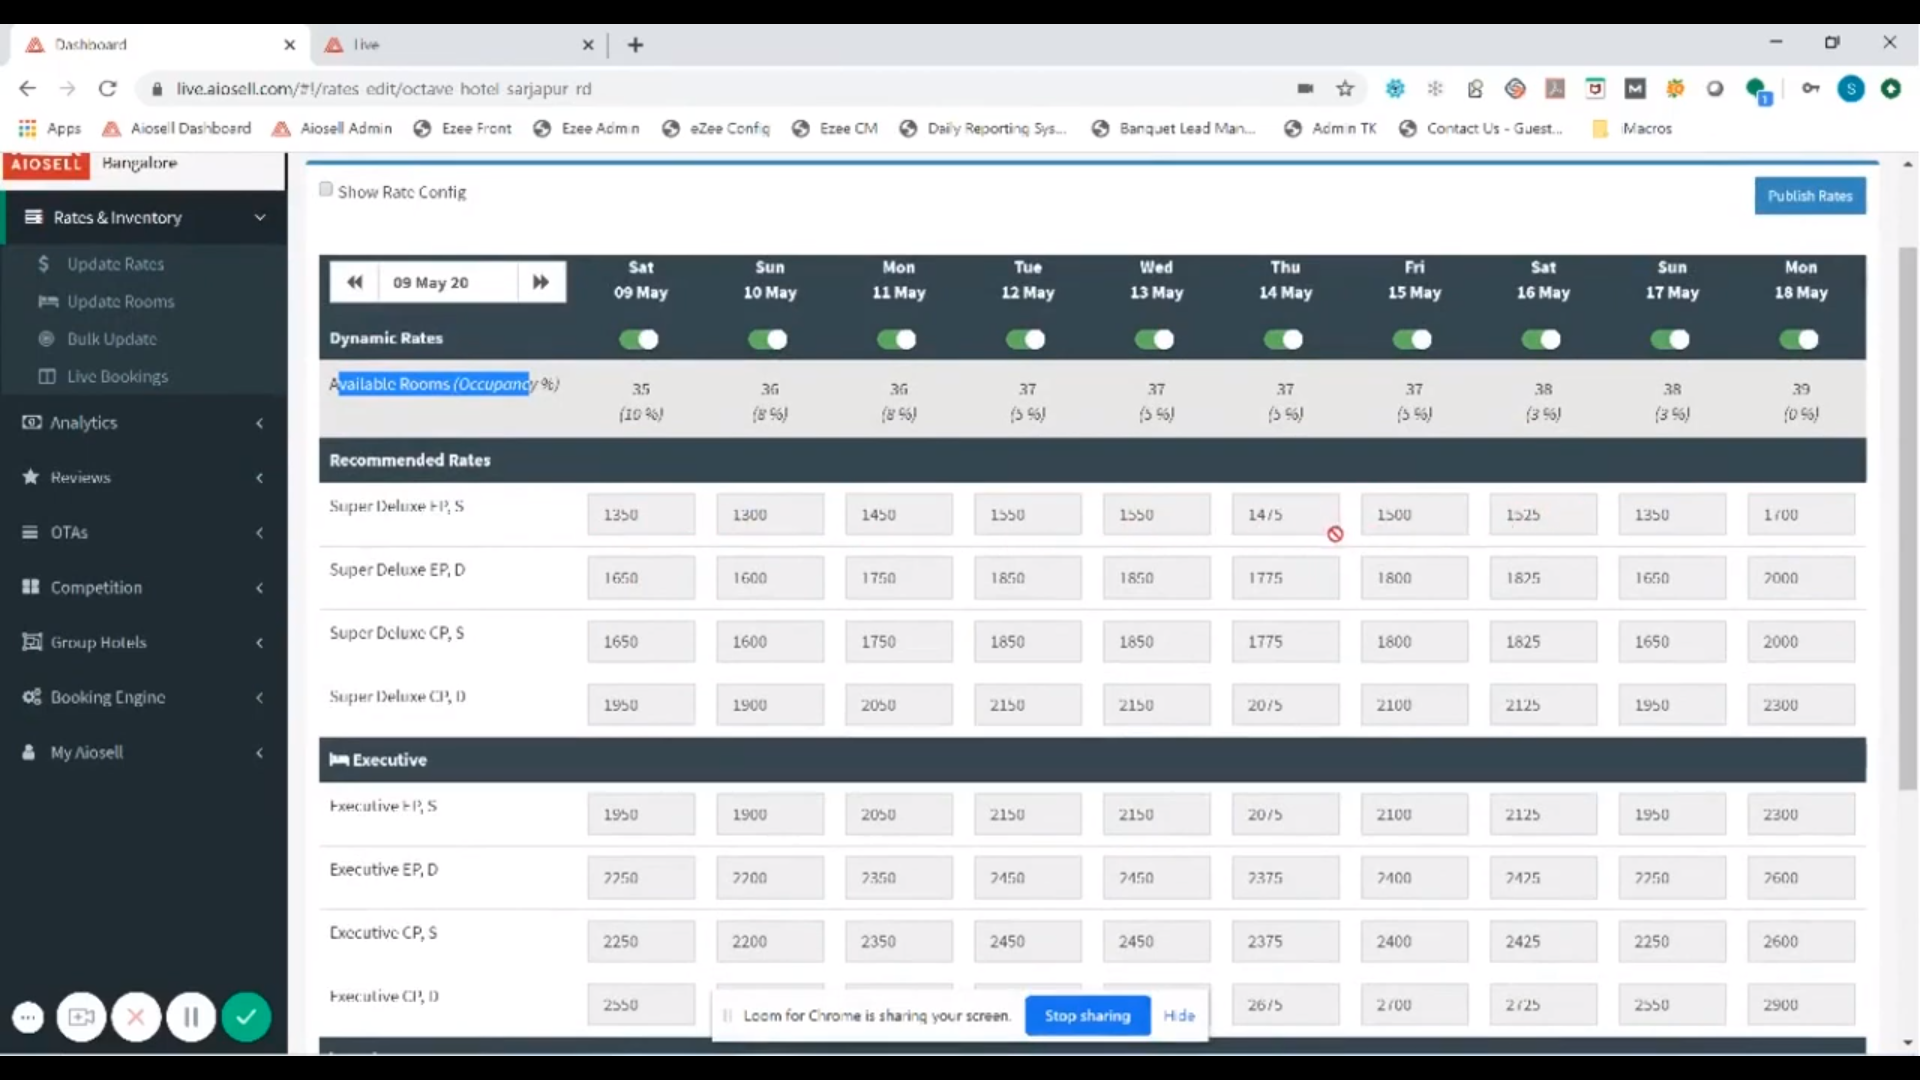Screen dimensions: 1920x1080
Task: Open Chrome Apps grid icon
Action: [27, 128]
